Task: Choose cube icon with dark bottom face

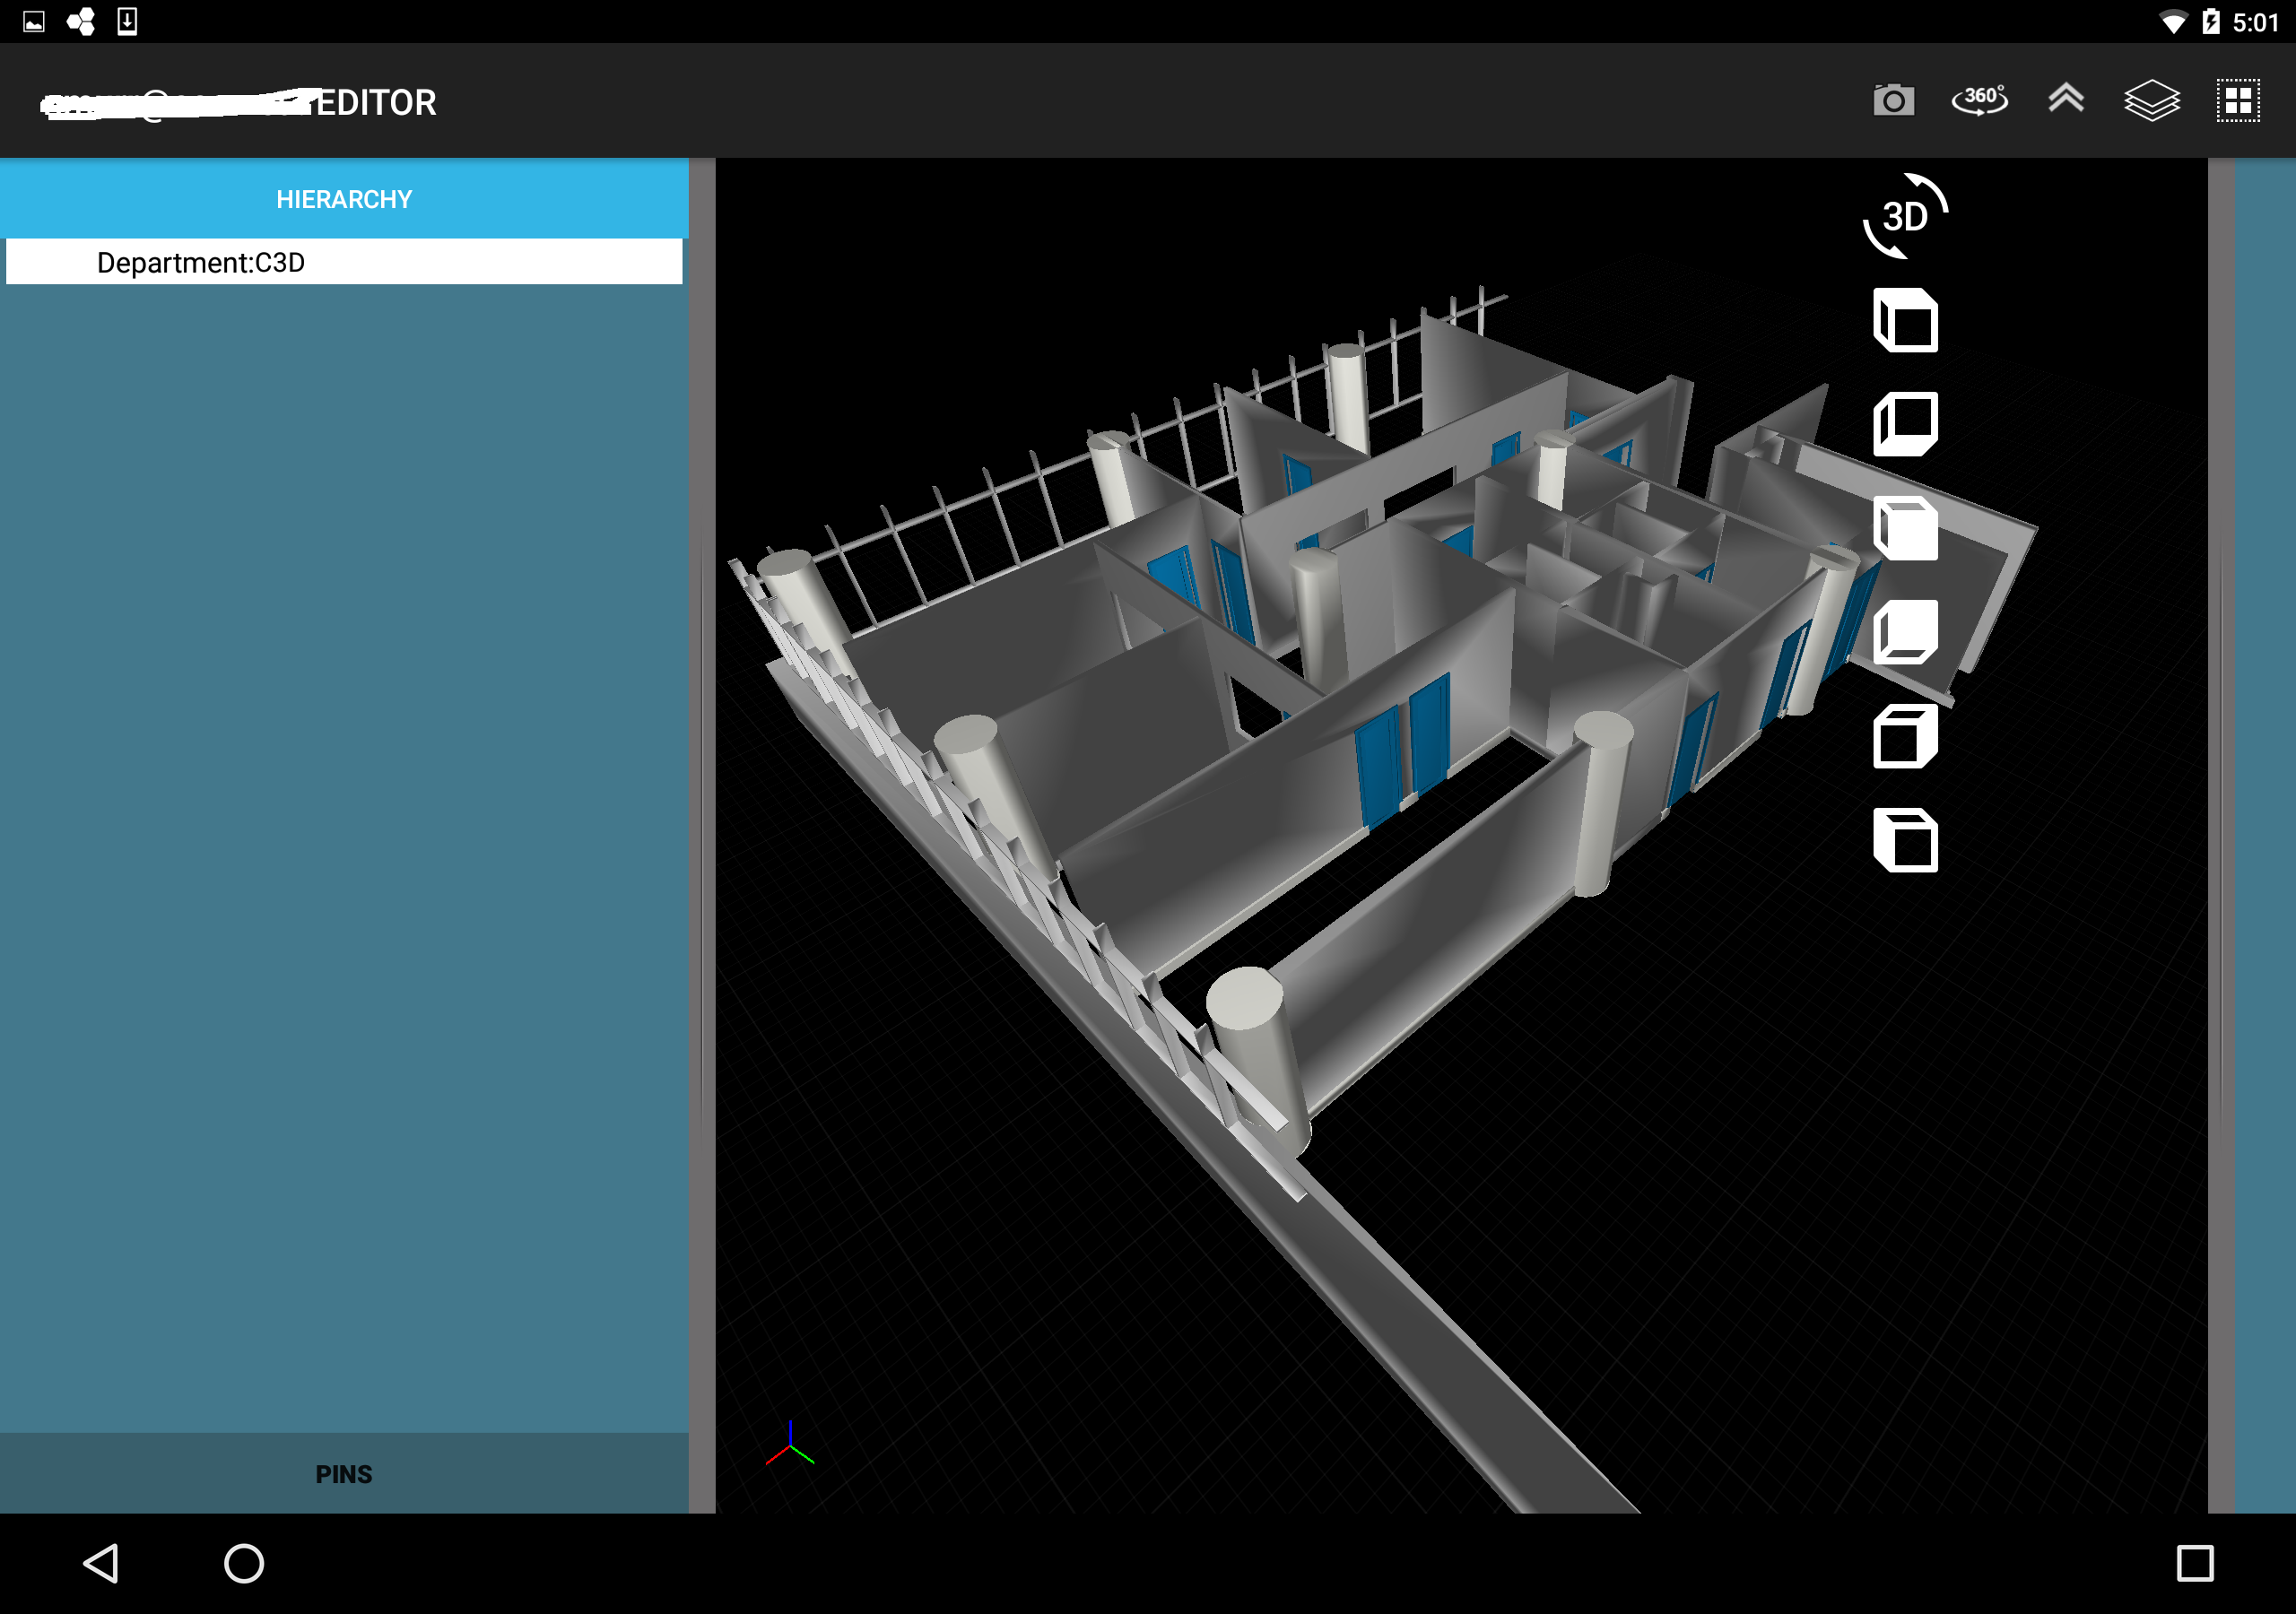Action: (x=1904, y=632)
